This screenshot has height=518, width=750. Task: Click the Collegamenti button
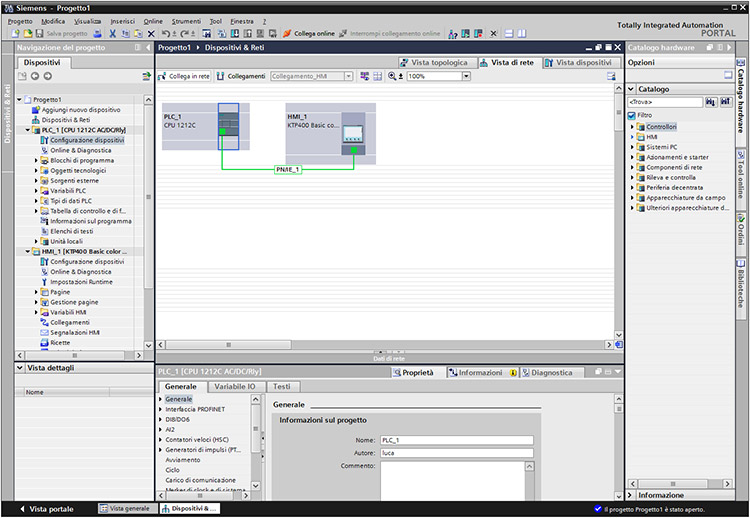point(241,76)
